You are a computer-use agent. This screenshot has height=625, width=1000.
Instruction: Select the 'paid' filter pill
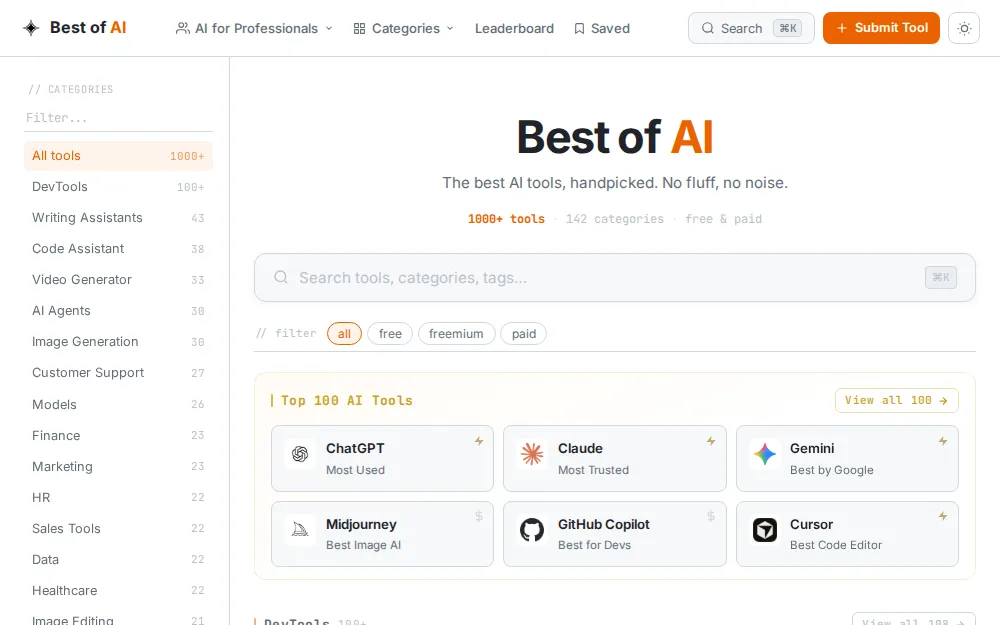pyautogui.click(x=524, y=334)
